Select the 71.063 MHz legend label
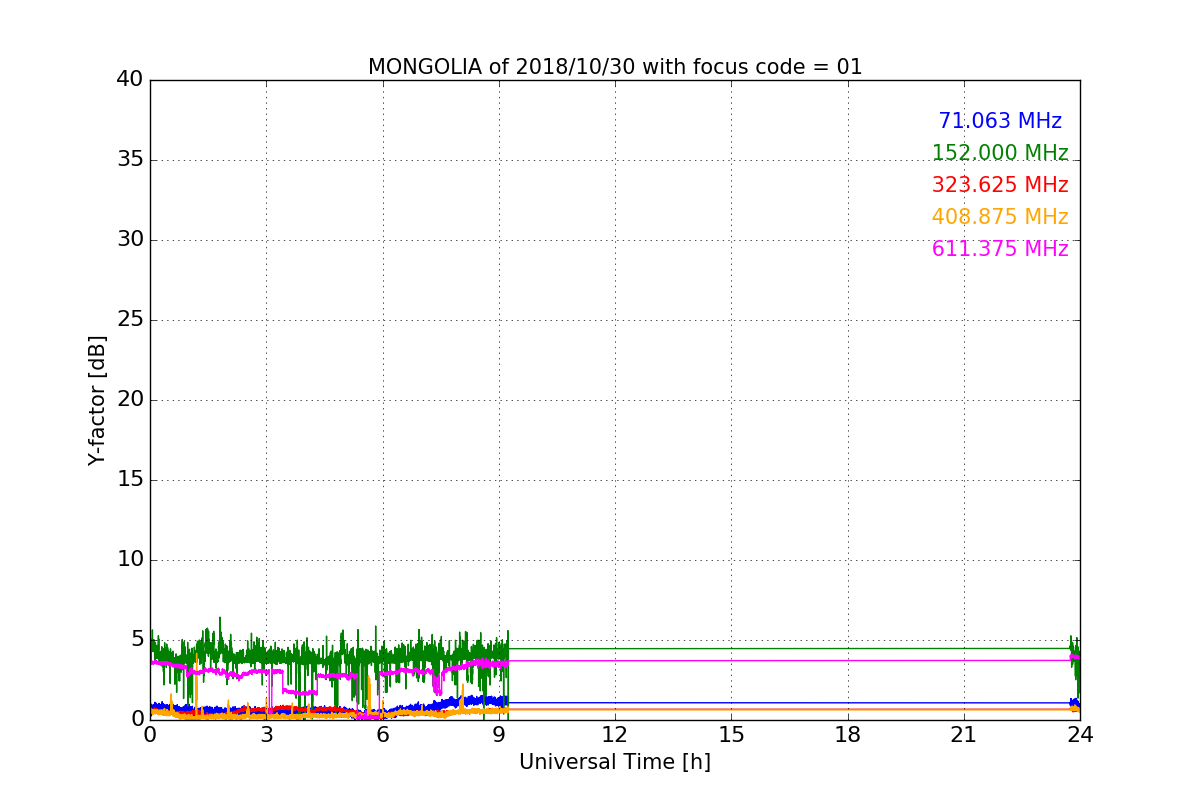The image size is (1200, 800). tap(1000, 121)
